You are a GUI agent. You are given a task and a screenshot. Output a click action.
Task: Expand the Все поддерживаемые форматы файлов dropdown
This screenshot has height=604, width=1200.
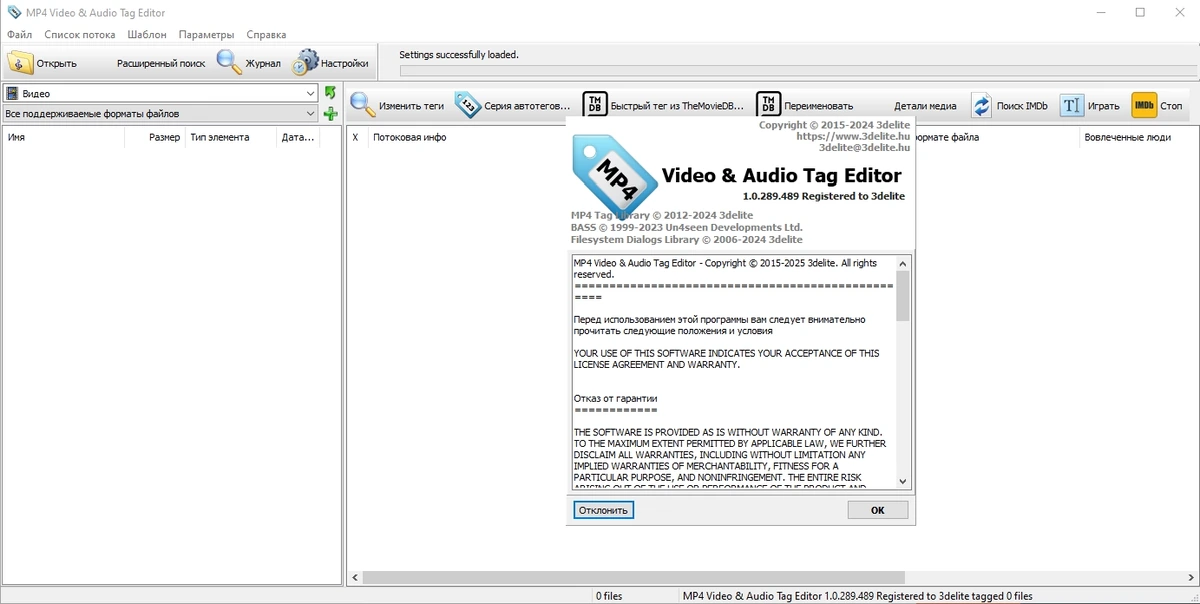311,114
